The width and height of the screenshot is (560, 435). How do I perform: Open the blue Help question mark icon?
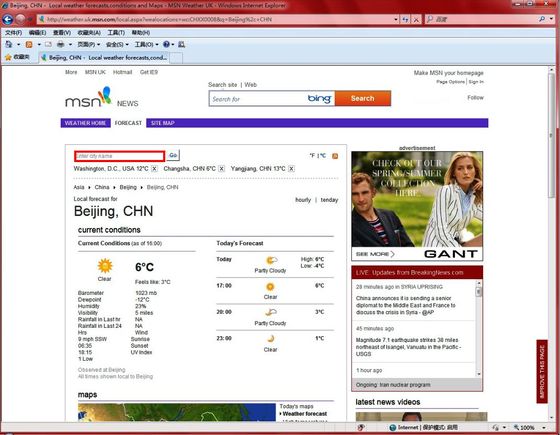[166, 44]
